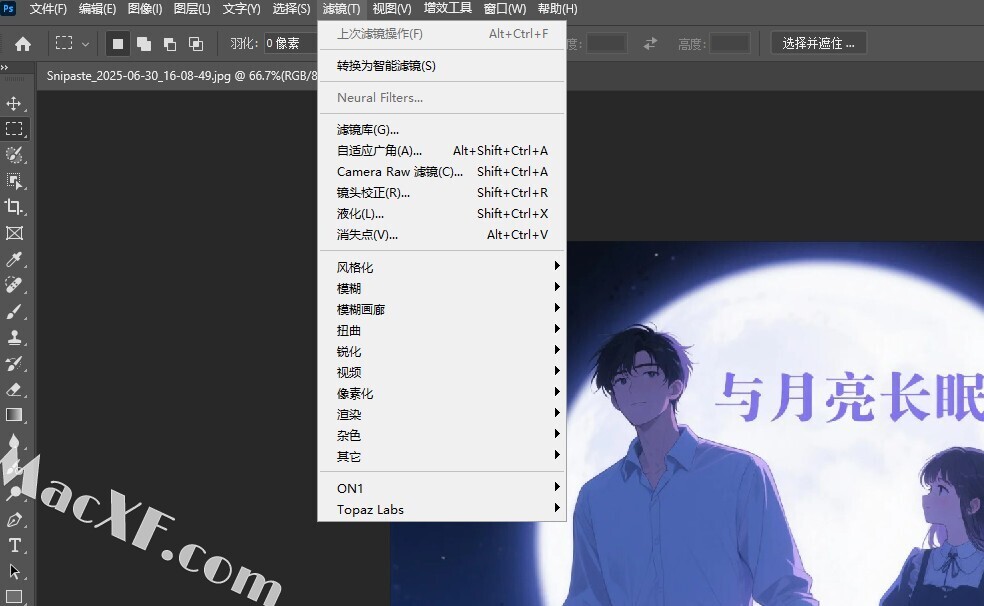The height and width of the screenshot is (606, 984).
Task: Go to the Photoshop Home screen
Action: [x=23, y=43]
